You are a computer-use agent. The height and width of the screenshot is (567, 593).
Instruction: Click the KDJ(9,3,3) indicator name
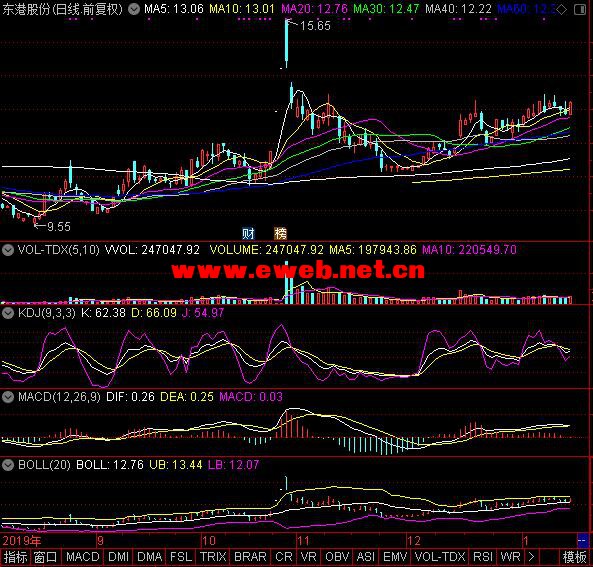point(47,313)
